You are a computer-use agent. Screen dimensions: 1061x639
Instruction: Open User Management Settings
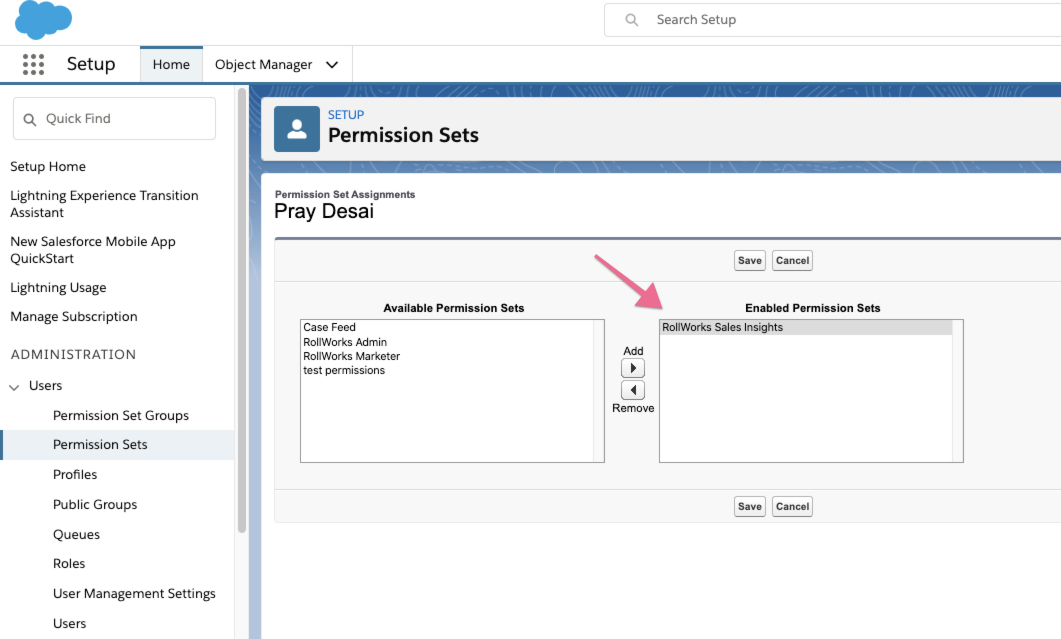click(134, 594)
